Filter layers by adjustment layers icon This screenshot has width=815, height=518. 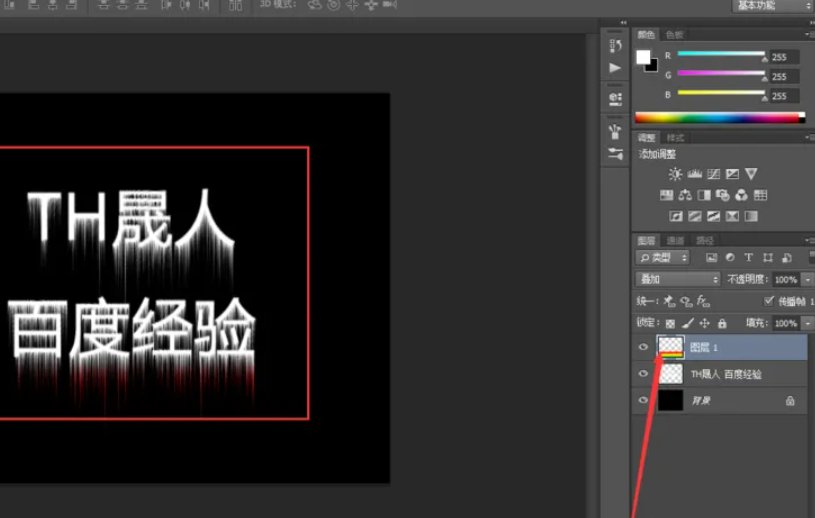point(730,258)
